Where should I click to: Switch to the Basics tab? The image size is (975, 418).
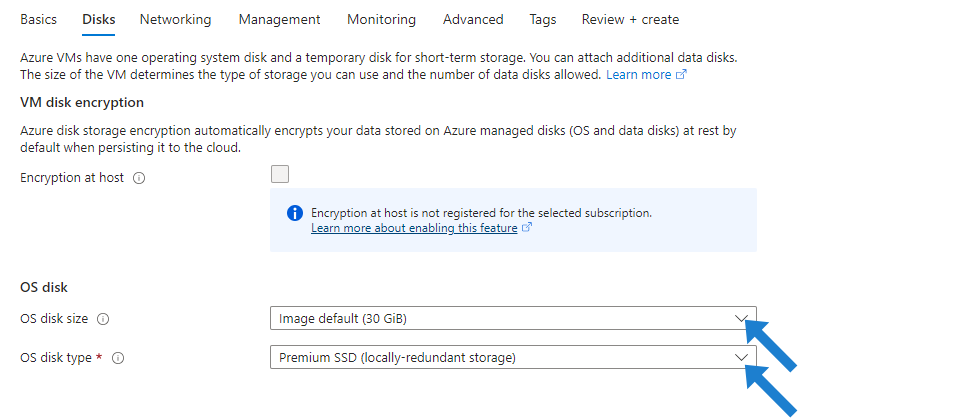[38, 19]
